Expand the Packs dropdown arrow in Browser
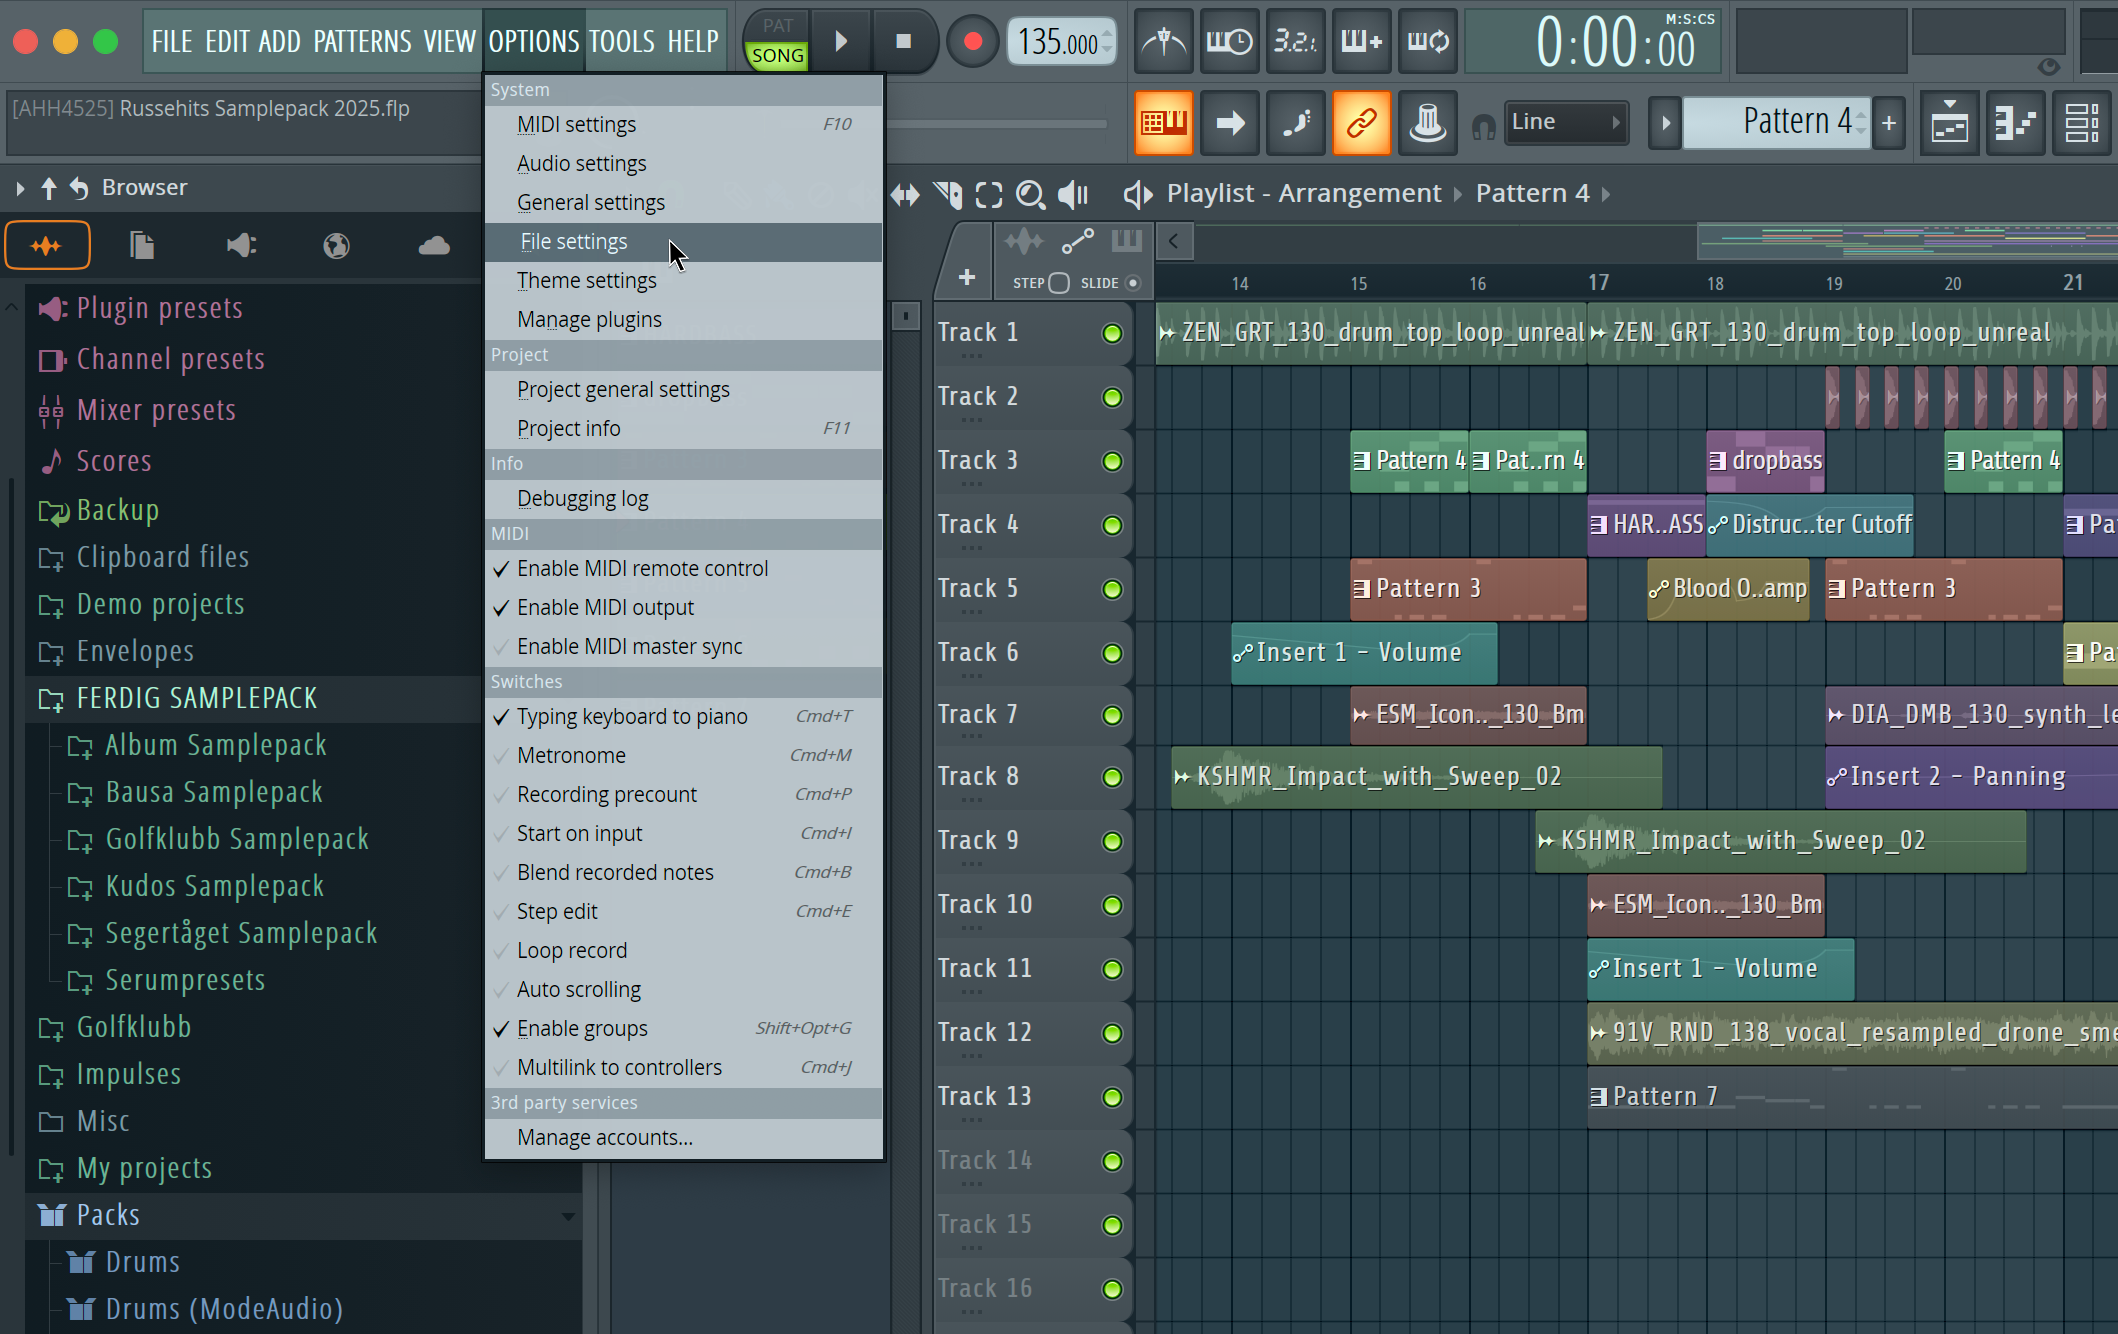 pyautogui.click(x=567, y=1216)
